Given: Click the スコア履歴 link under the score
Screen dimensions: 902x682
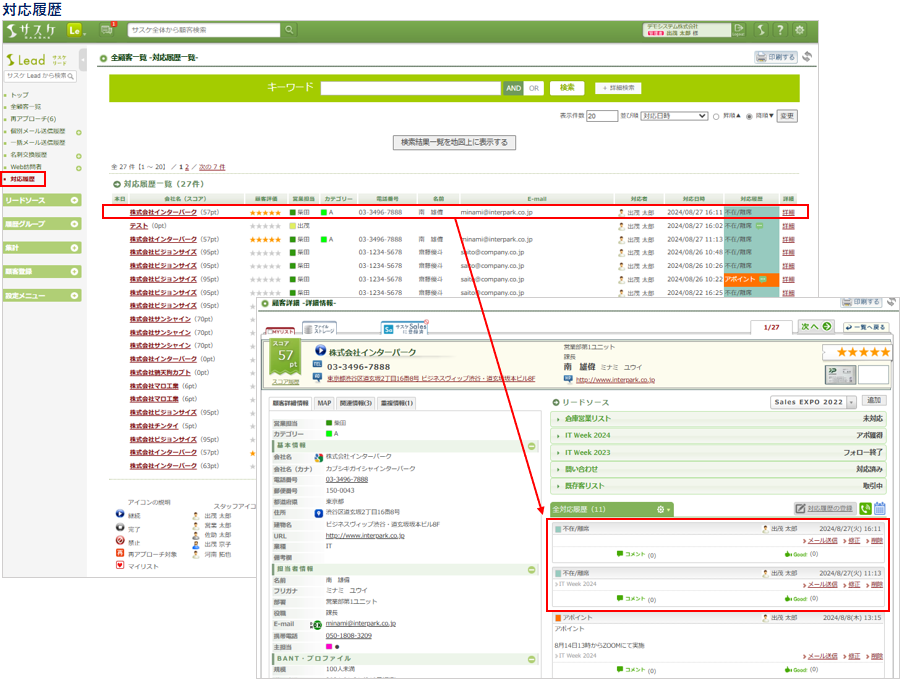Looking at the screenshot, I should click(x=285, y=382).
